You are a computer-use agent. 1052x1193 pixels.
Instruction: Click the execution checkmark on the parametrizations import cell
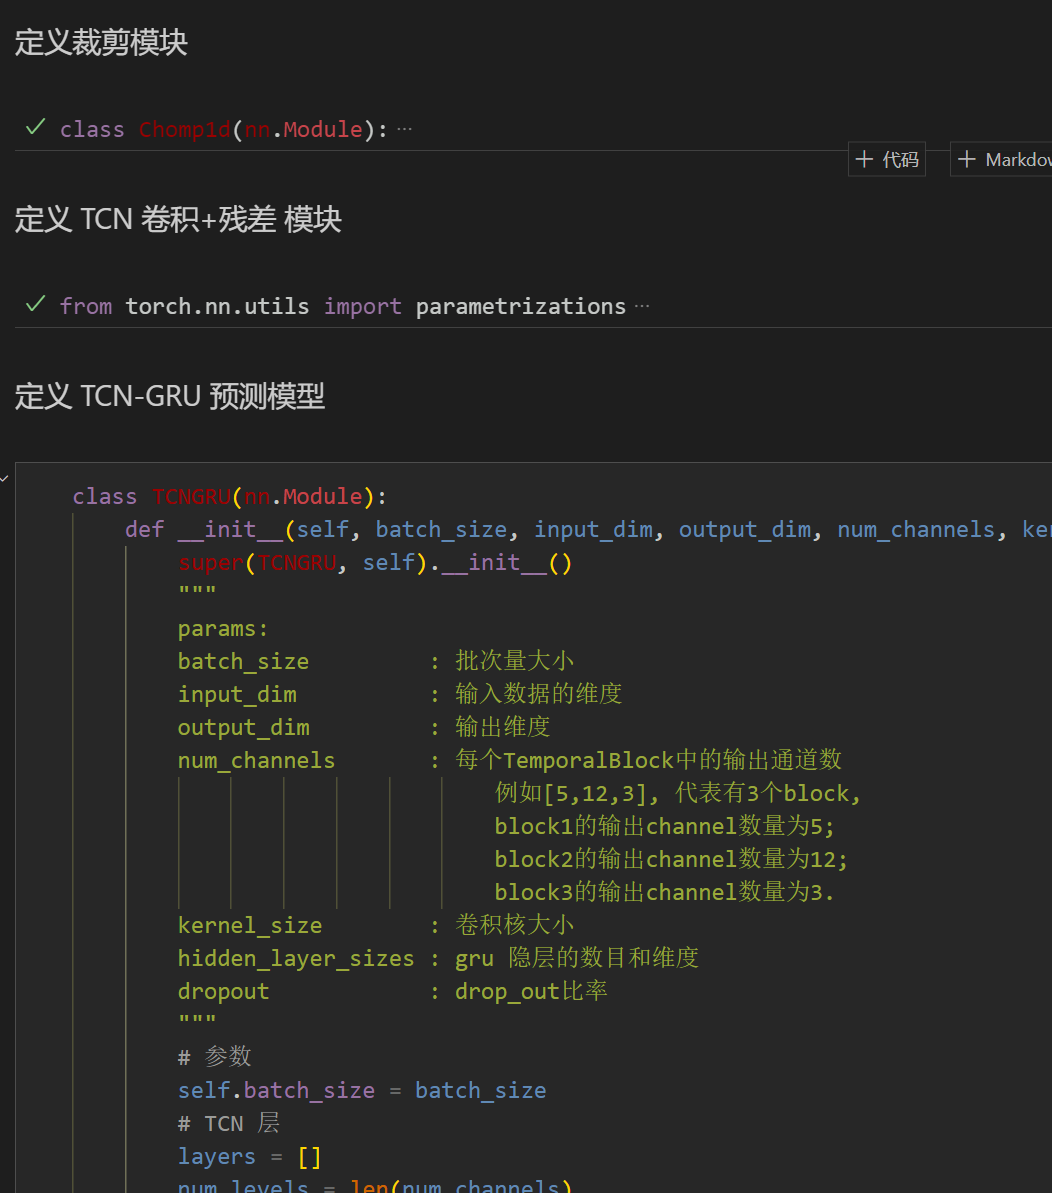tap(34, 305)
